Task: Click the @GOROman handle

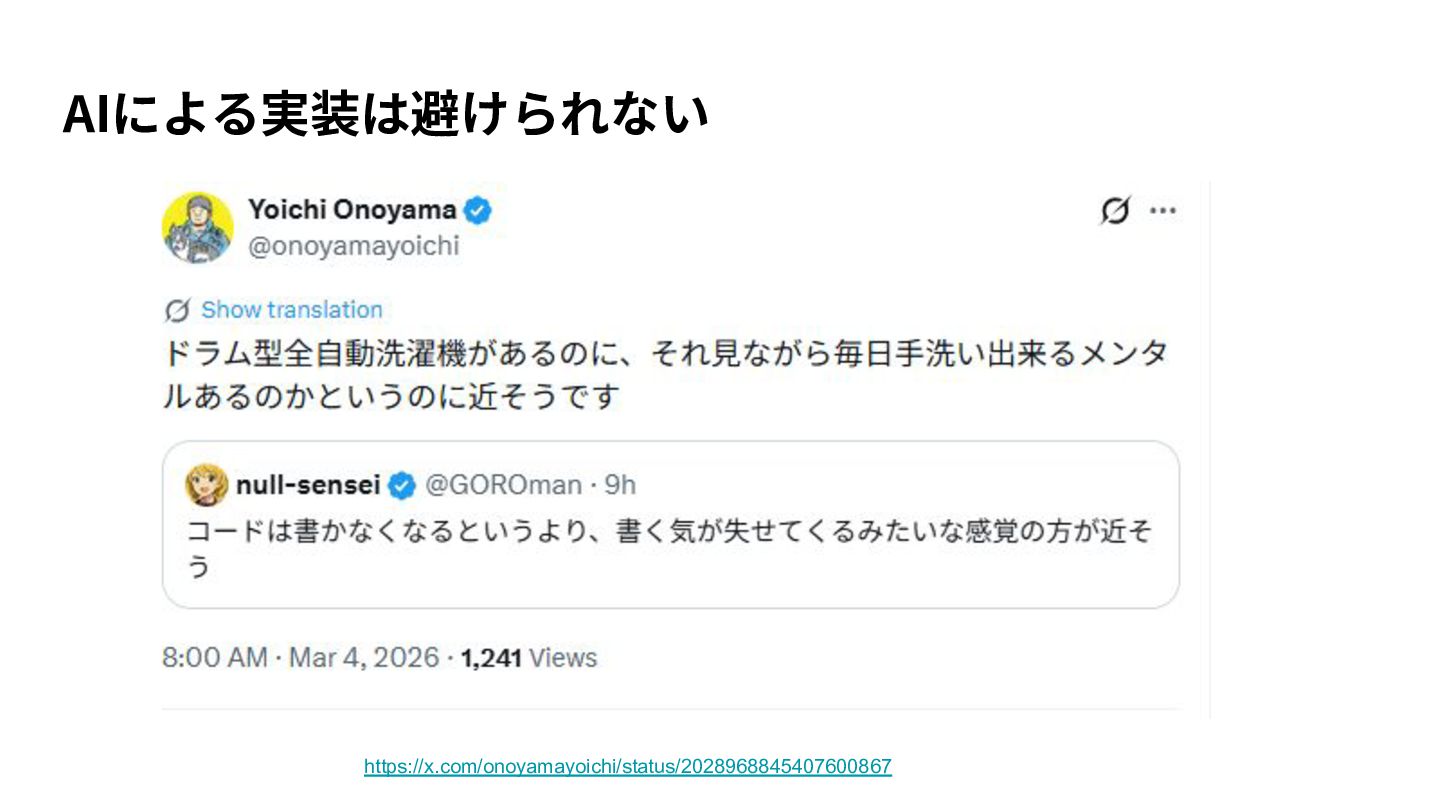Action: tap(503, 486)
